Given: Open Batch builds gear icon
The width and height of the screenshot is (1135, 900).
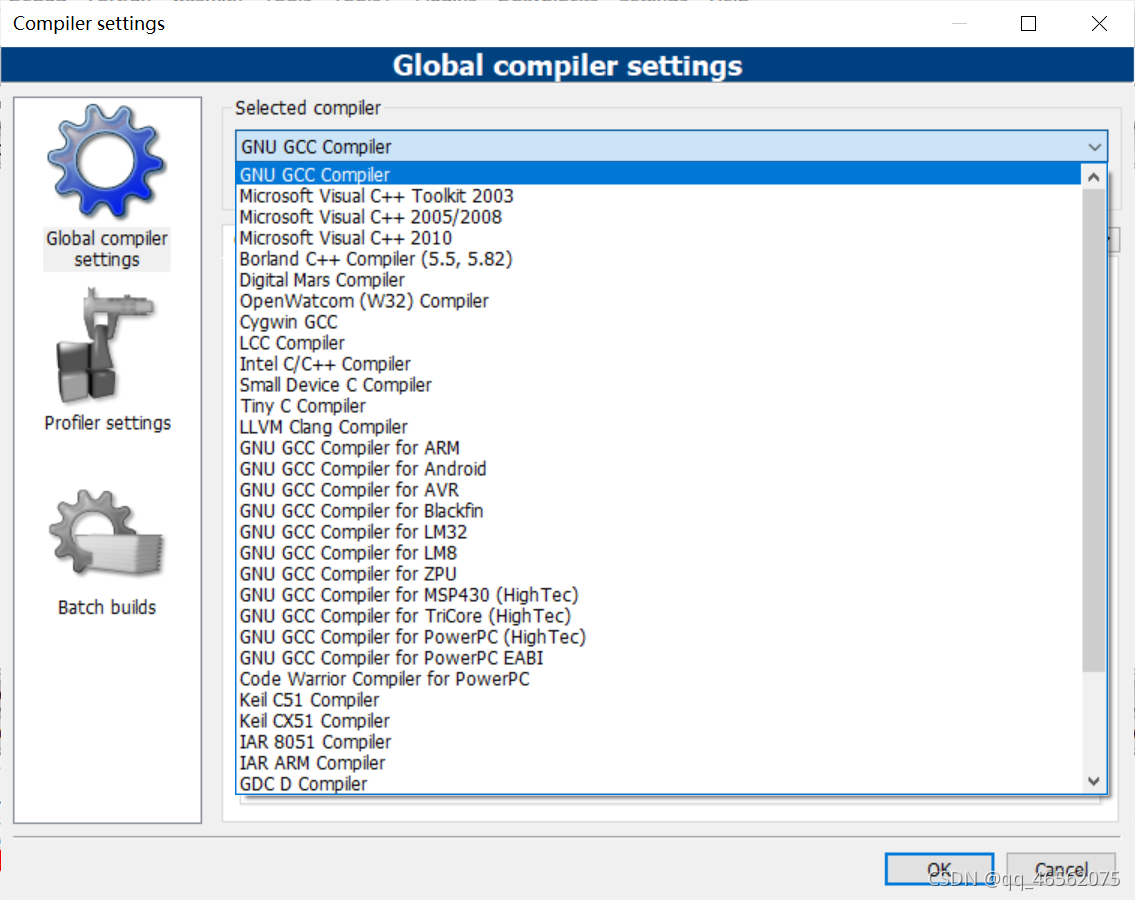Looking at the screenshot, I should (106, 533).
